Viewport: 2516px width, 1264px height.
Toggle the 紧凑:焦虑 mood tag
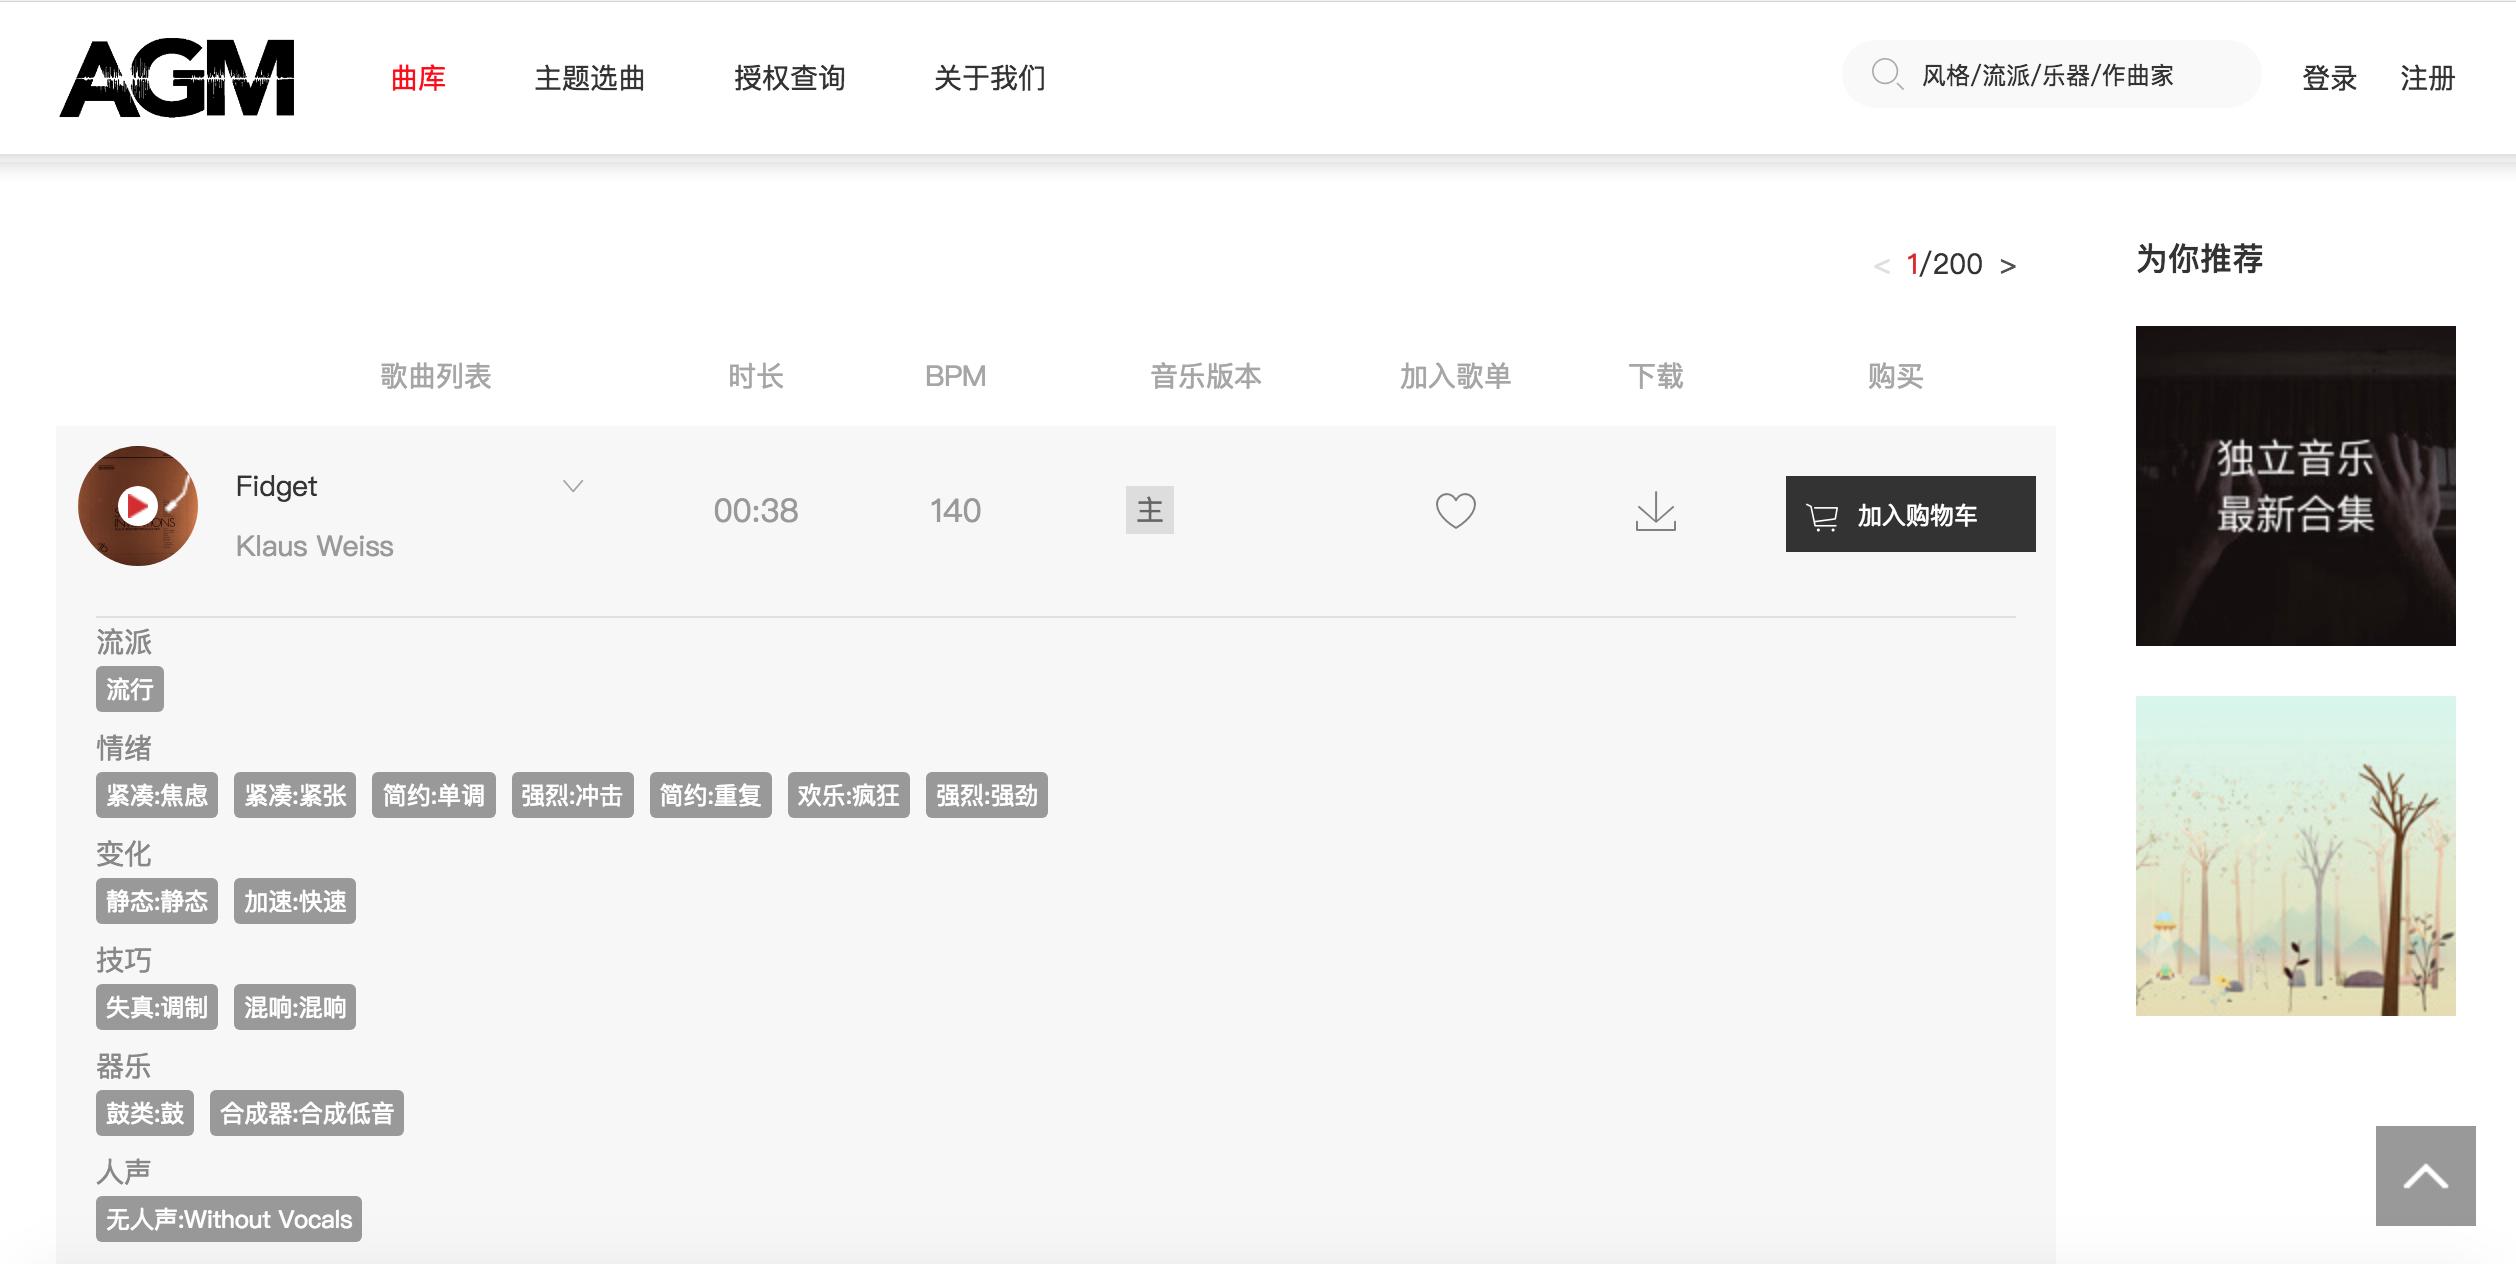point(157,795)
